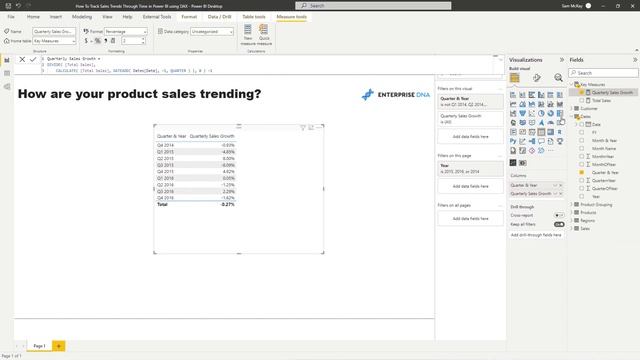Choose the Donut chart visual

click(x=551, y=113)
